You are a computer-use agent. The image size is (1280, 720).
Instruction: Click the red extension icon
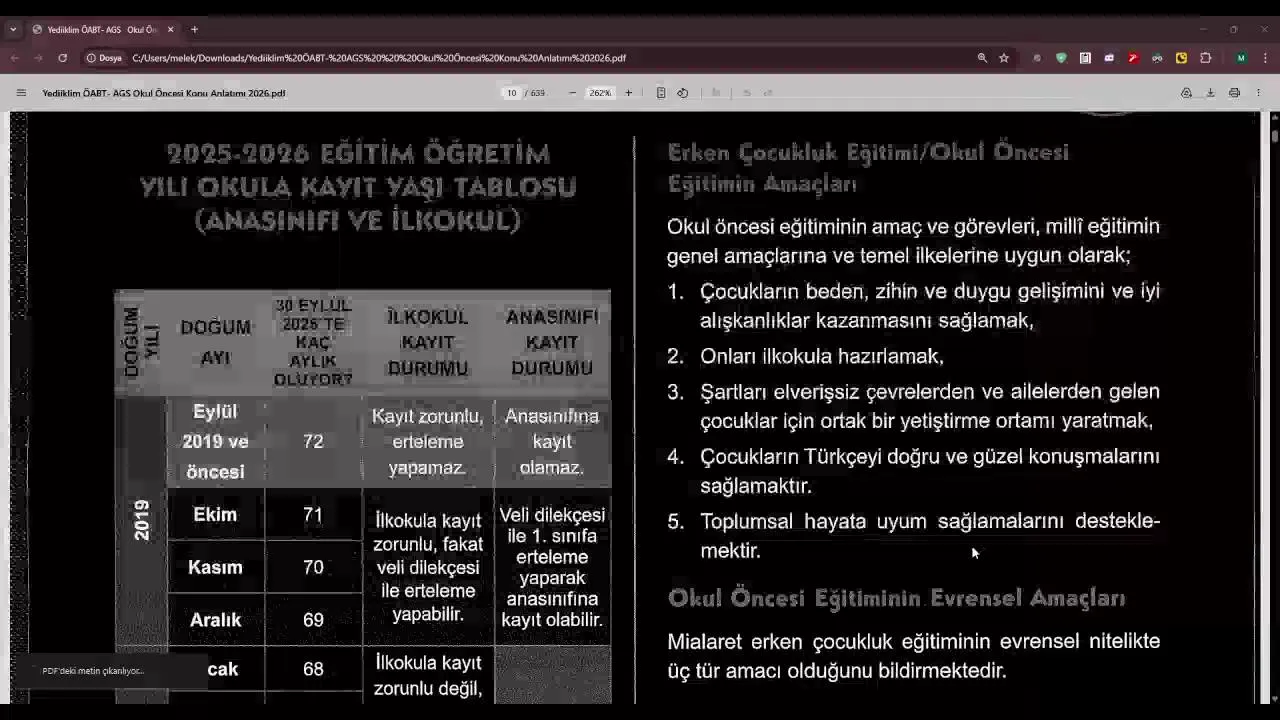pyautogui.click(x=1133, y=58)
